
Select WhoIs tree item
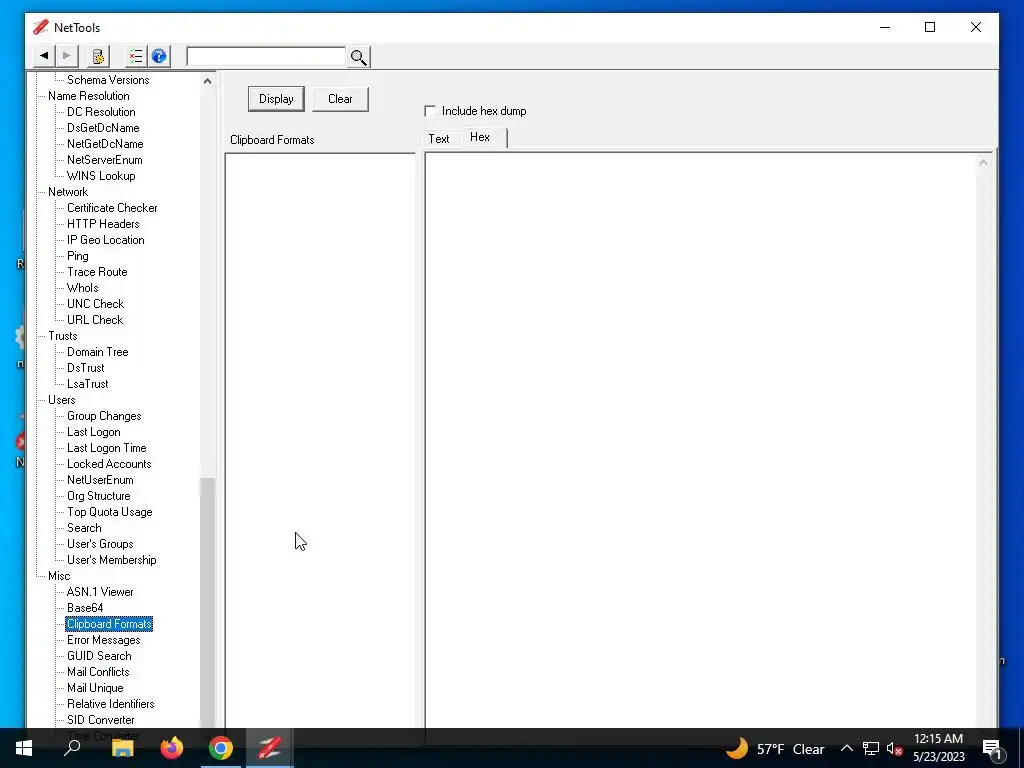pos(83,288)
